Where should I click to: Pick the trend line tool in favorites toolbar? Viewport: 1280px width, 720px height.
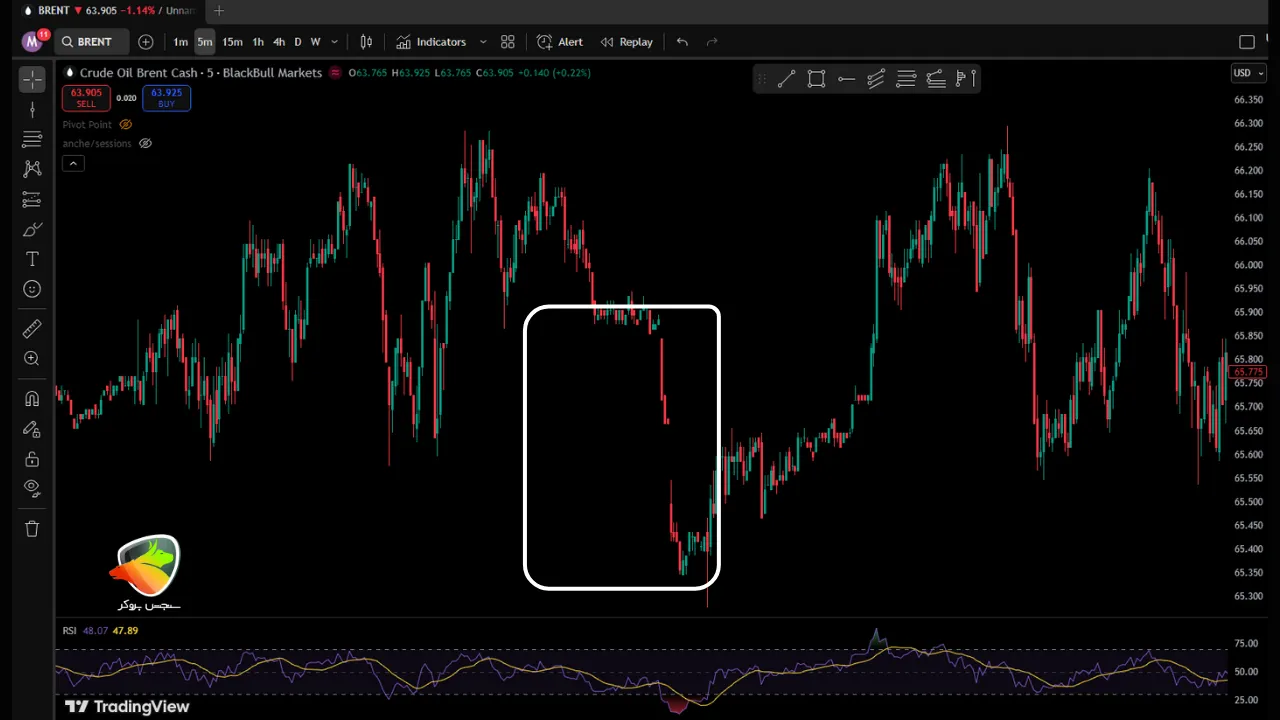click(786, 79)
